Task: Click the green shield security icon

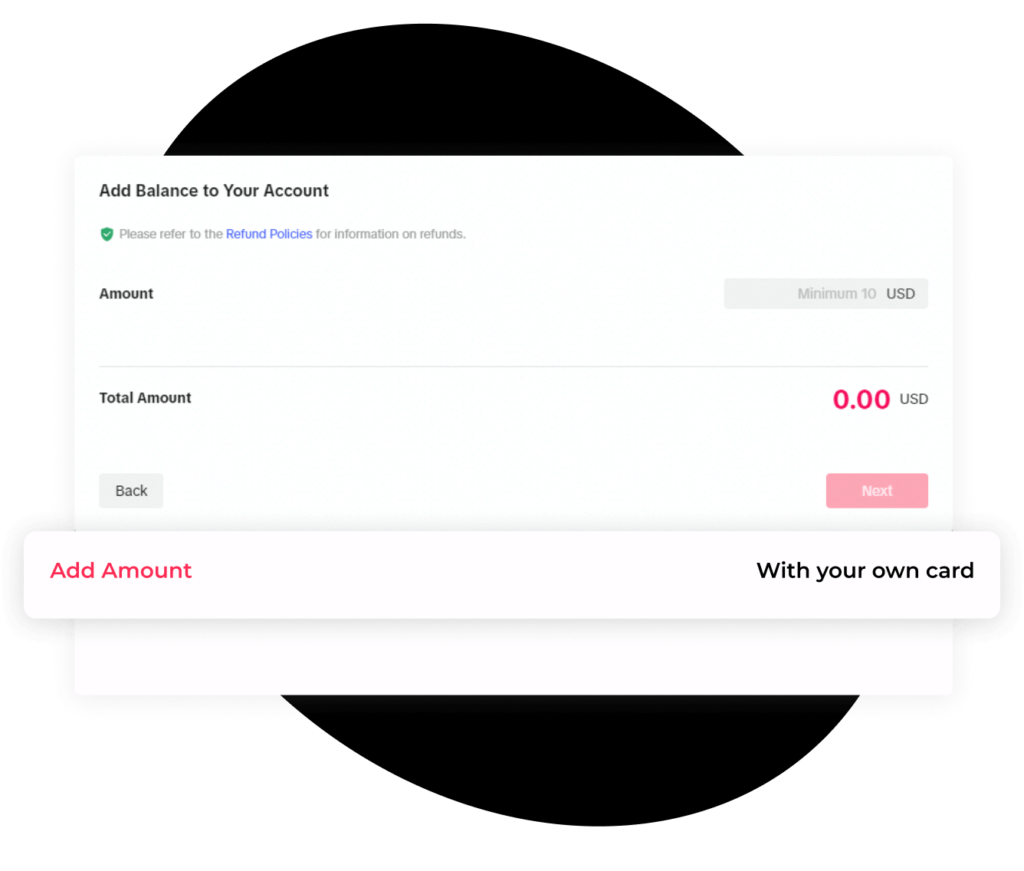Action: (107, 234)
